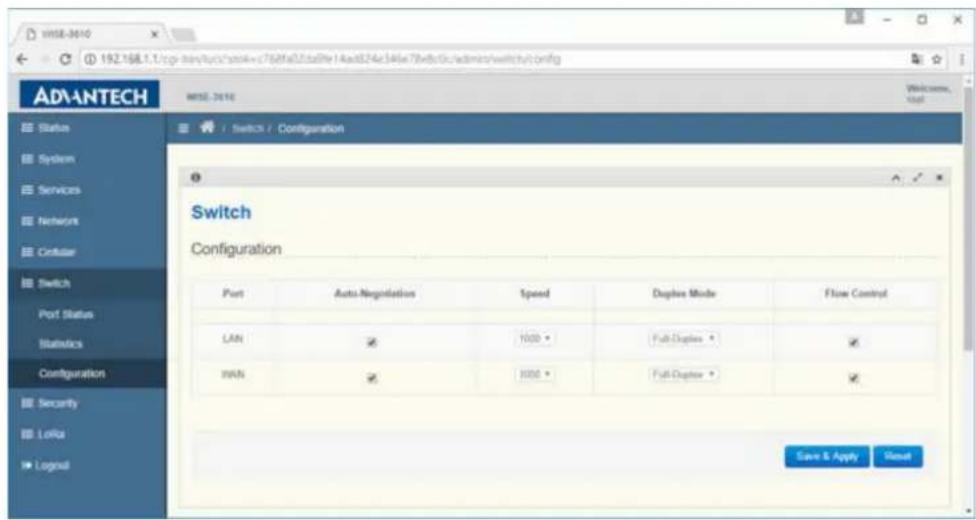976x520 pixels.
Task: Toggle WAN Auto-Negotiation checkbox
Action: 372,378
